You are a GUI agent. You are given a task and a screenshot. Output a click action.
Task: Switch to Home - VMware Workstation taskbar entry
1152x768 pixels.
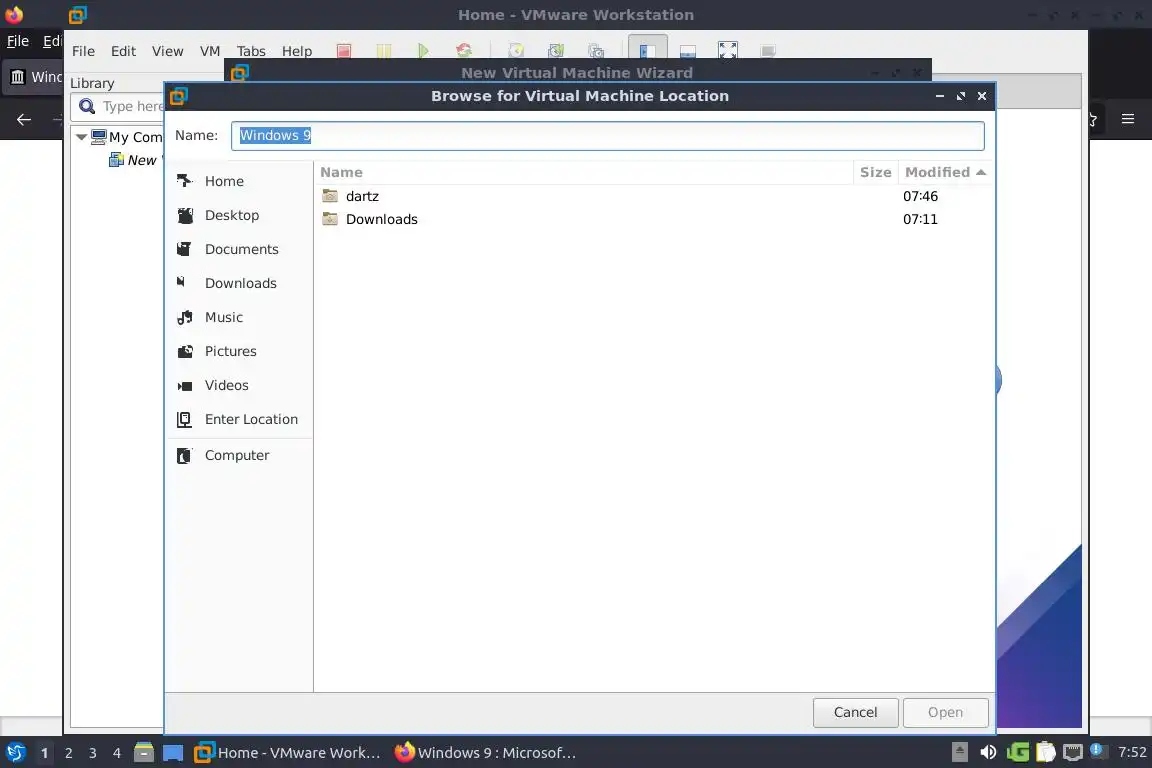(288, 753)
